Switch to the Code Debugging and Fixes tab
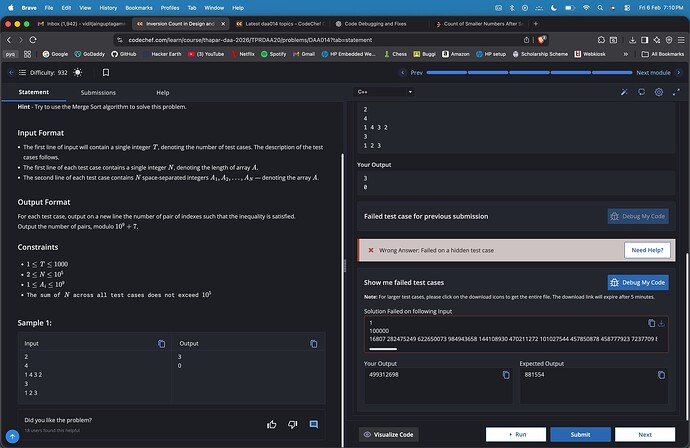The width and height of the screenshot is (690, 448). point(376,24)
